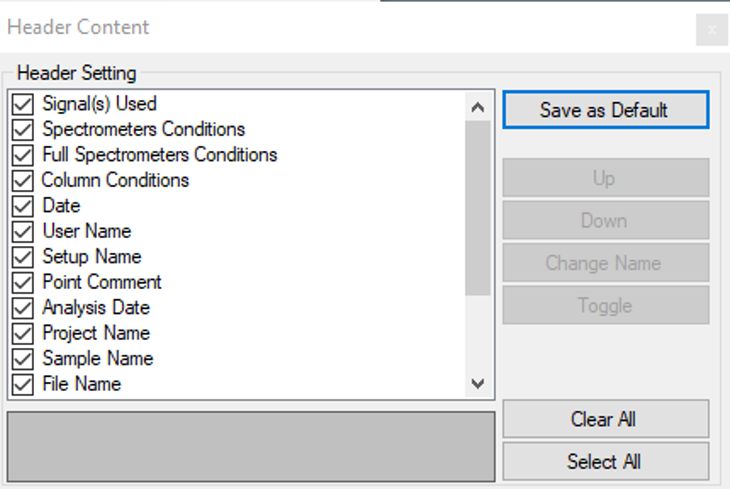
Task: Uncheck the Project Name checkbox
Action: tap(22, 333)
